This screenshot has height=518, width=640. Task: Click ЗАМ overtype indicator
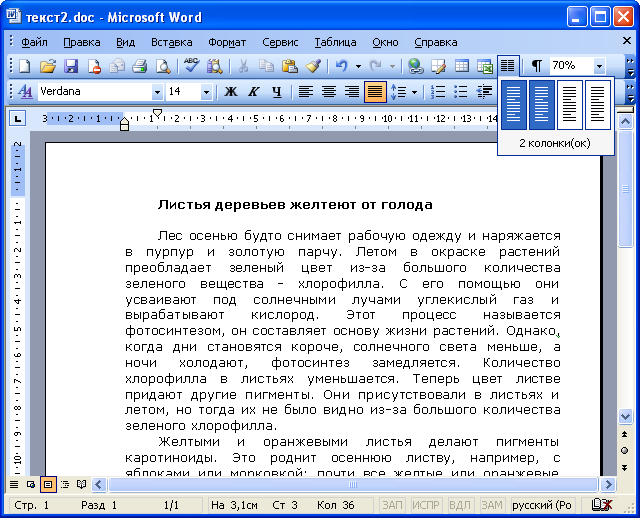click(x=491, y=505)
